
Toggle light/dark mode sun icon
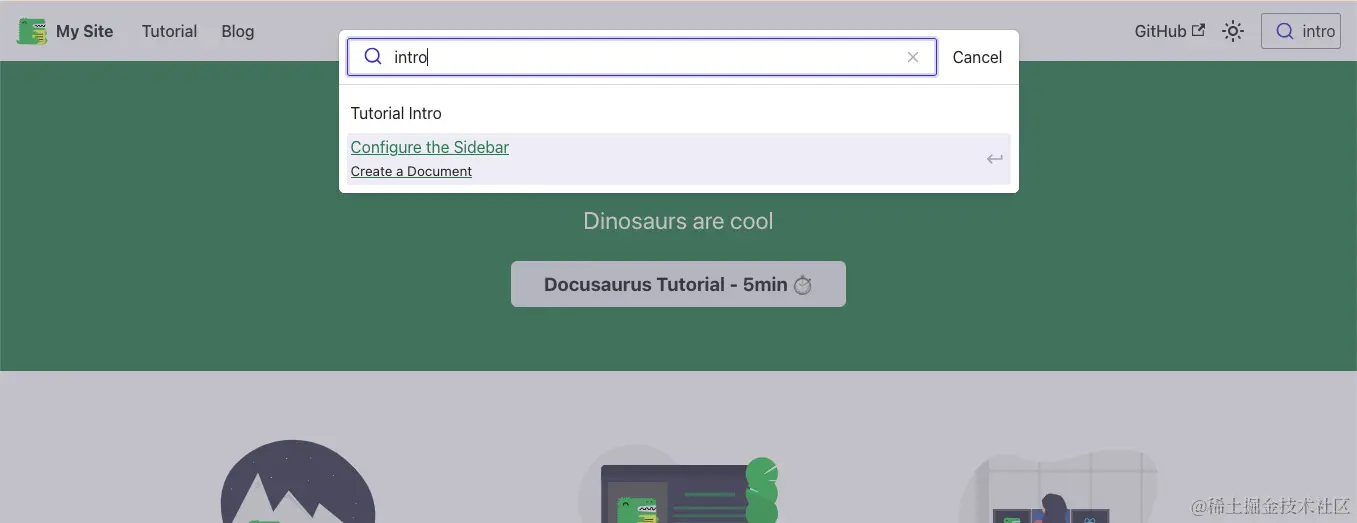[x=1233, y=31]
